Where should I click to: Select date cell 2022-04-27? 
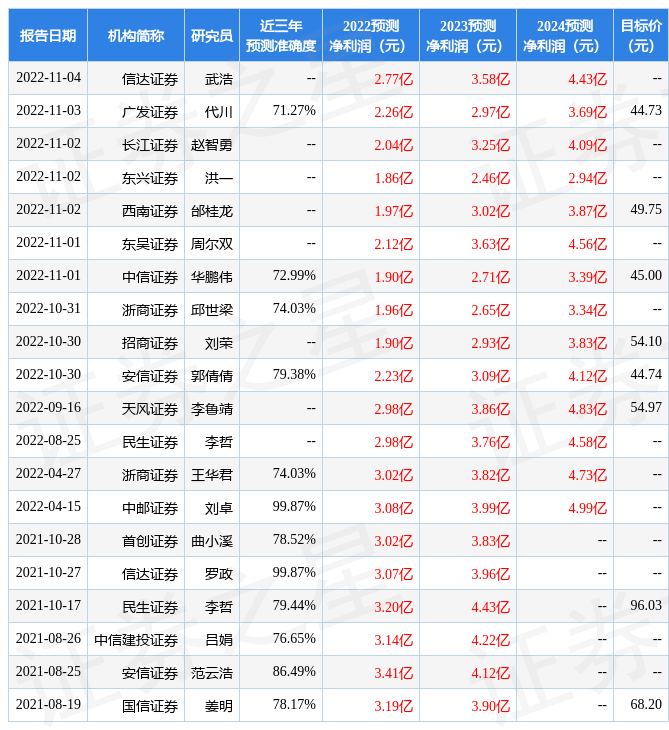[x=48, y=474]
